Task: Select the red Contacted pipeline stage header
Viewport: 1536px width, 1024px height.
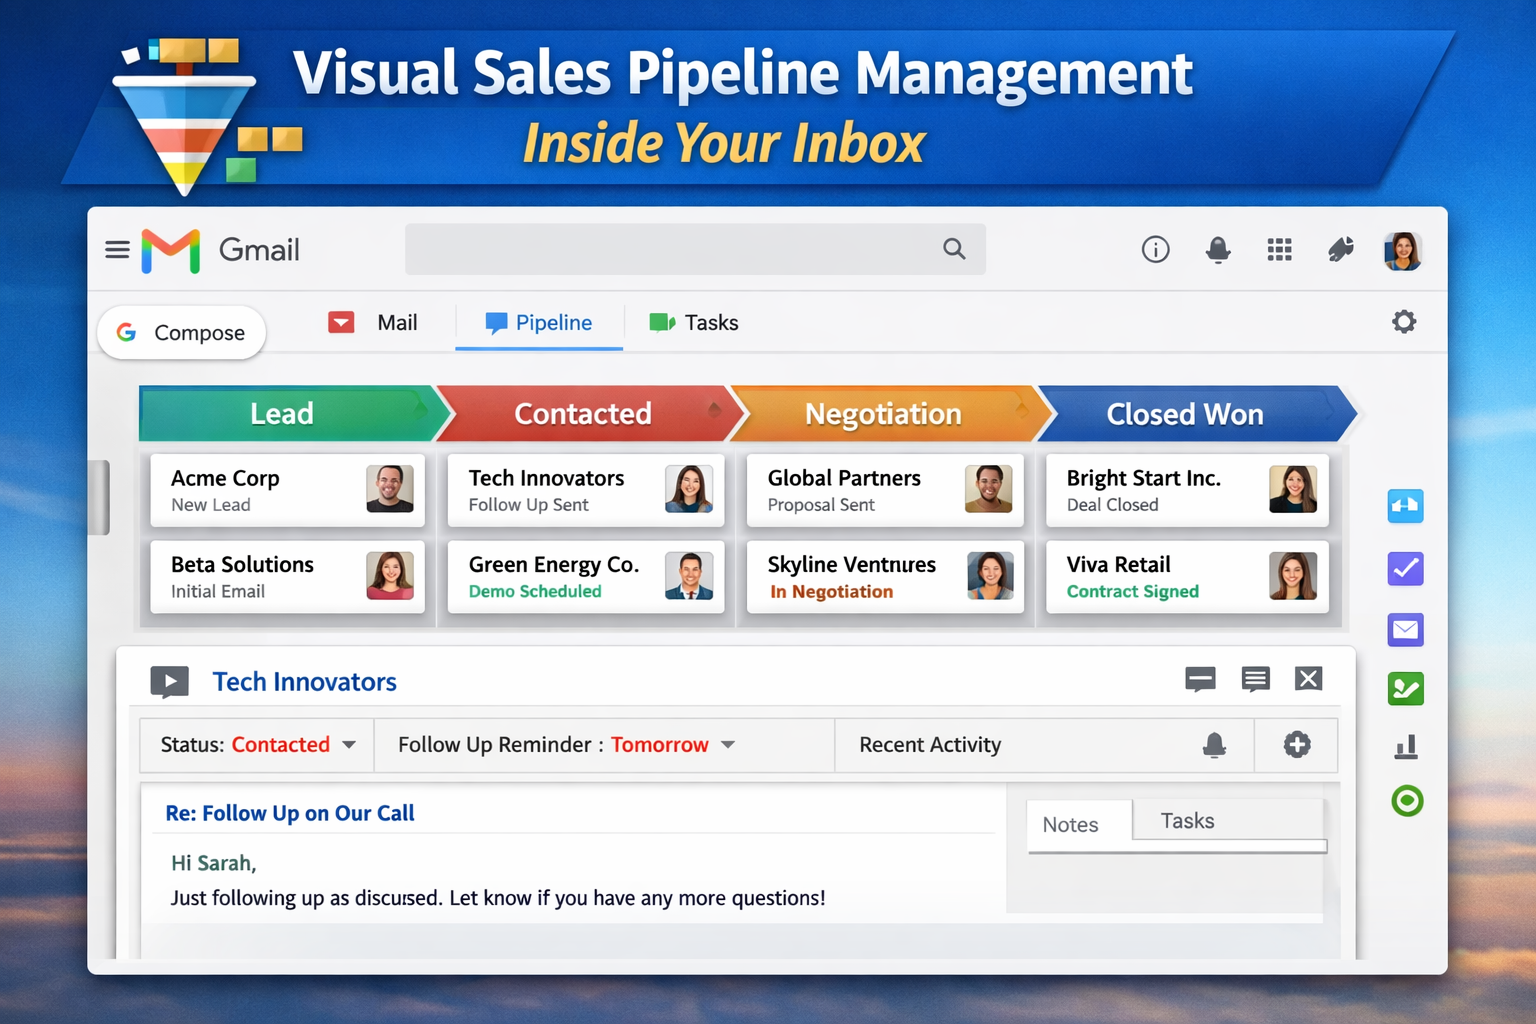Action: 583,413
